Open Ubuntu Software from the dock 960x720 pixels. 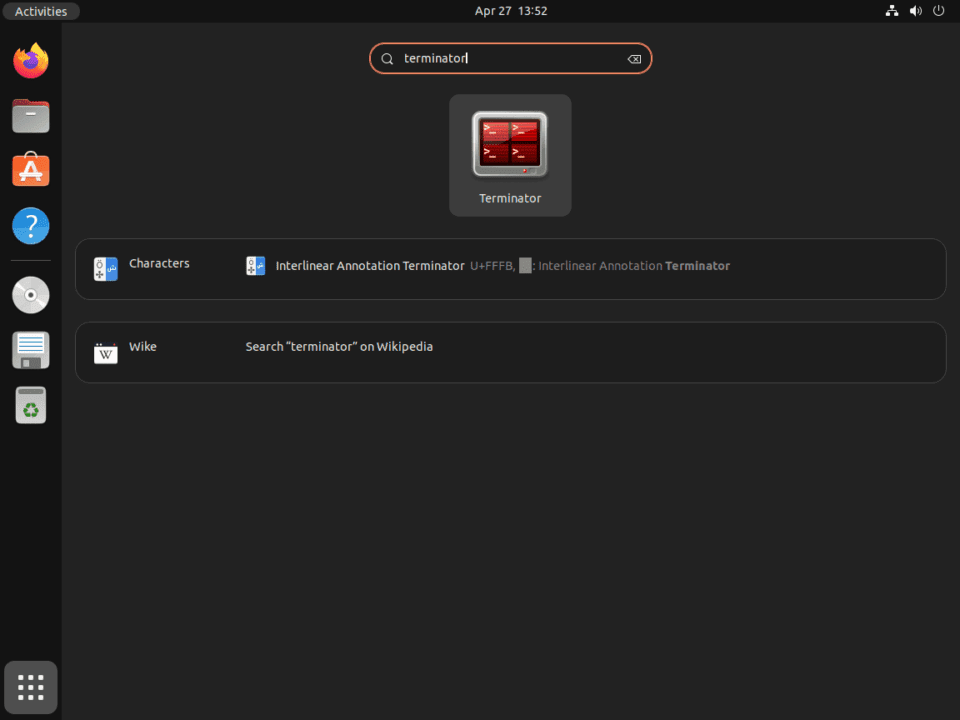tap(30, 170)
